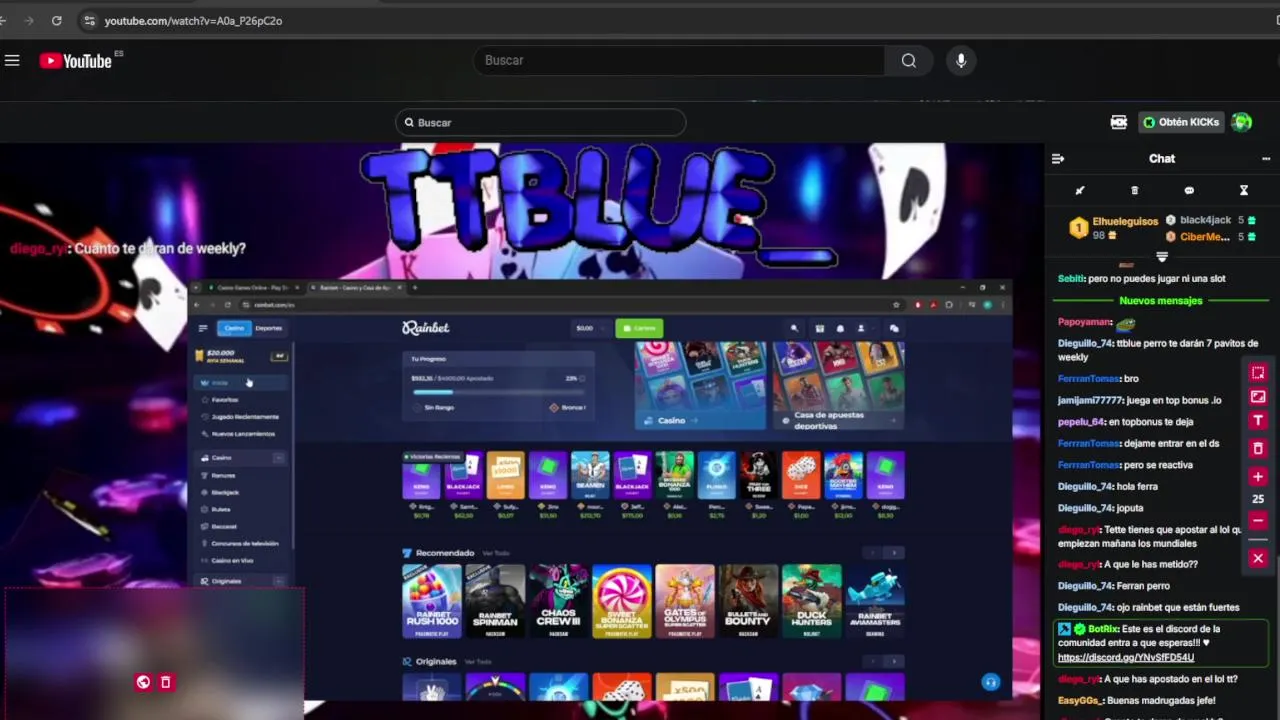The width and height of the screenshot is (1280, 720).
Task: Select Nuevos Lanzamientos in sidebar
Action: (x=244, y=434)
